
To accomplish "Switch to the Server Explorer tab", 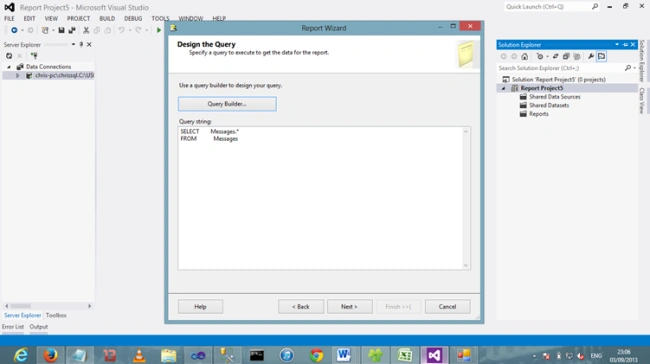I will [x=22, y=315].
